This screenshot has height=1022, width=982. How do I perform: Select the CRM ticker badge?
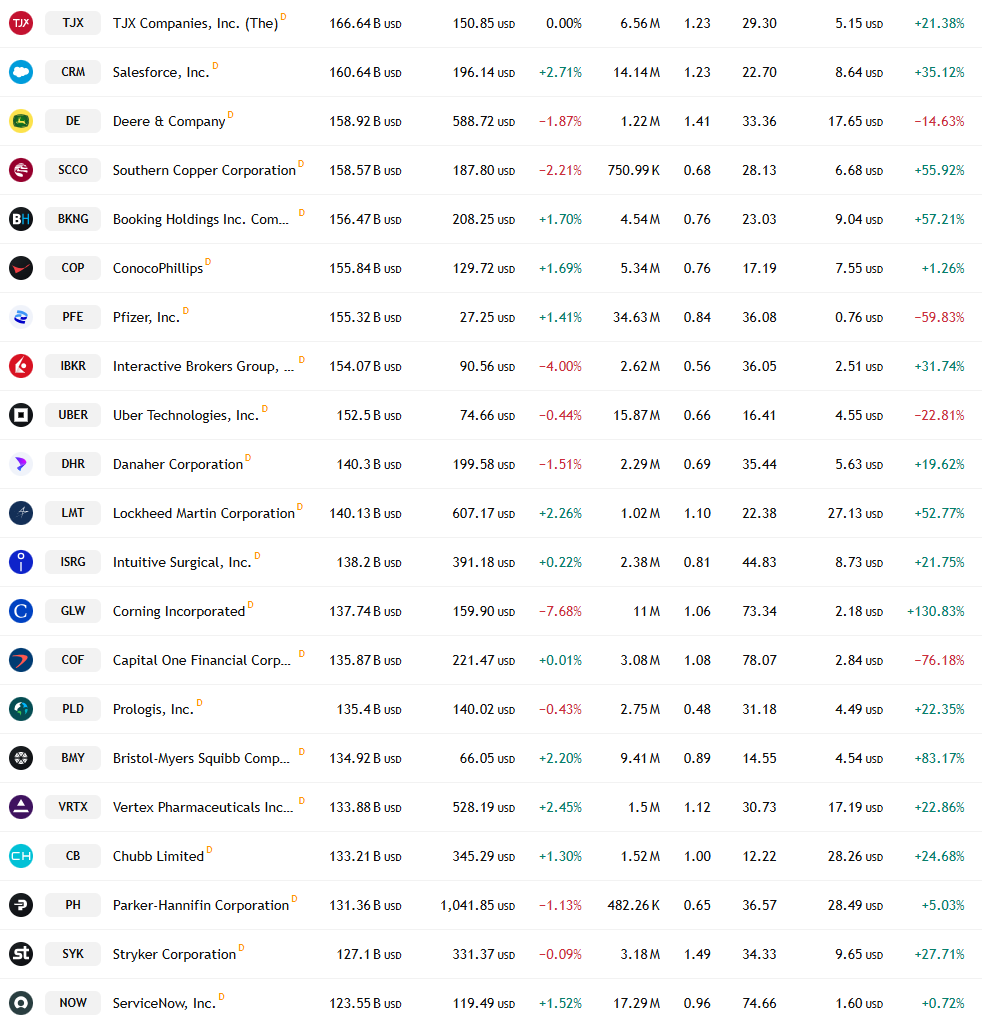[x=73, y=72]
